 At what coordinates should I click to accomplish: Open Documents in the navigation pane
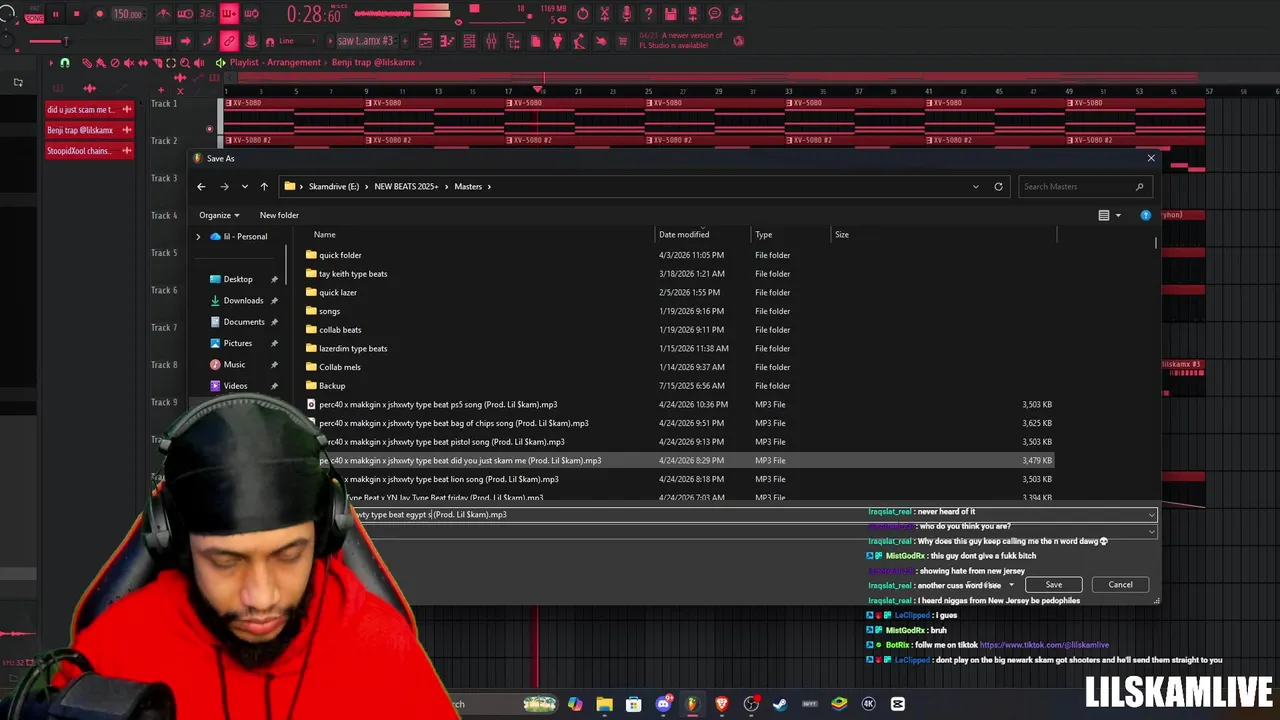pyautogui.click(x=244, y=322)
